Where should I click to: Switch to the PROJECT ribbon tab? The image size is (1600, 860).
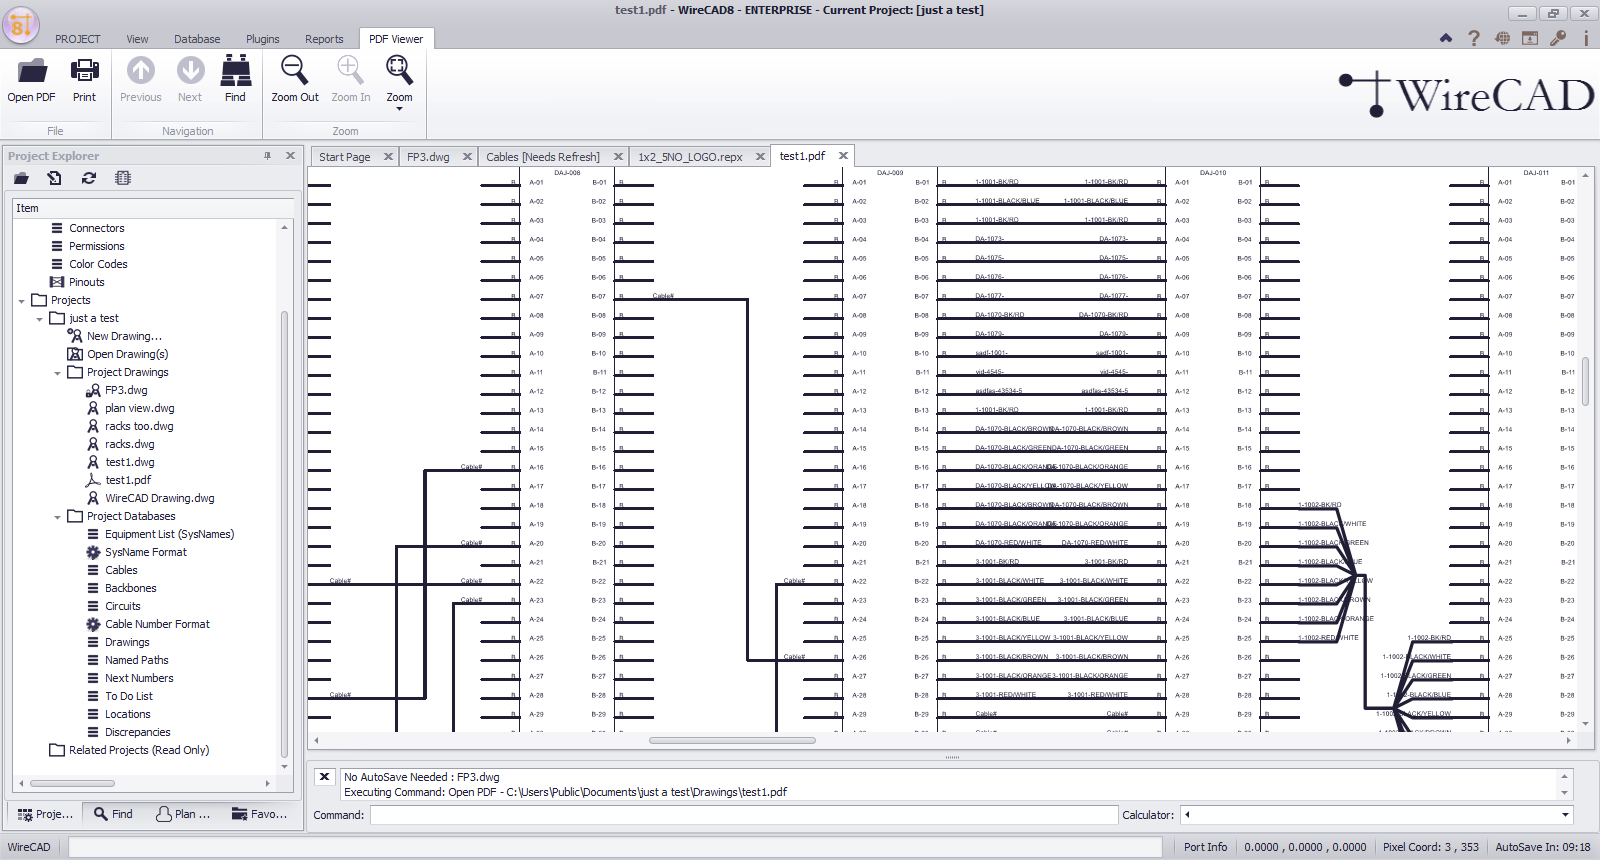tap(78, 39)
